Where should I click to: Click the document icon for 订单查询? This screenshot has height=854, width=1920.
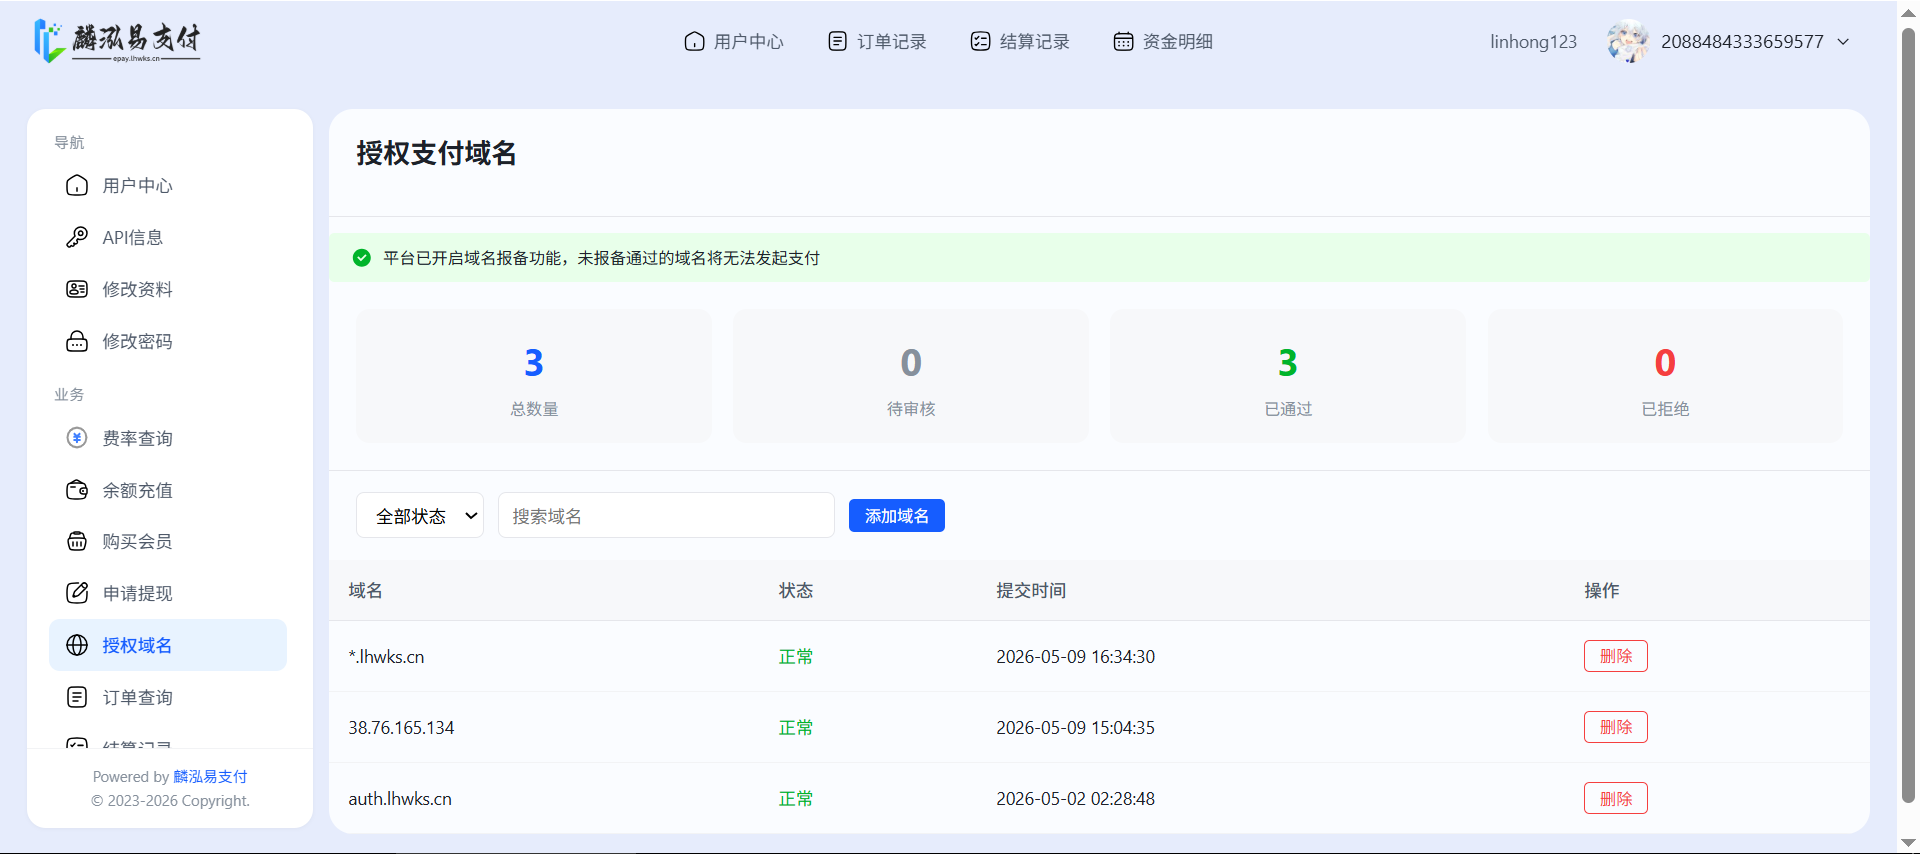(77, 697)
